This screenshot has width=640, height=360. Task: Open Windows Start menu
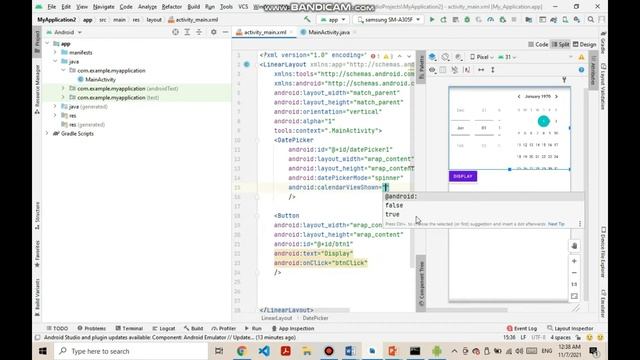click(42, 351)
